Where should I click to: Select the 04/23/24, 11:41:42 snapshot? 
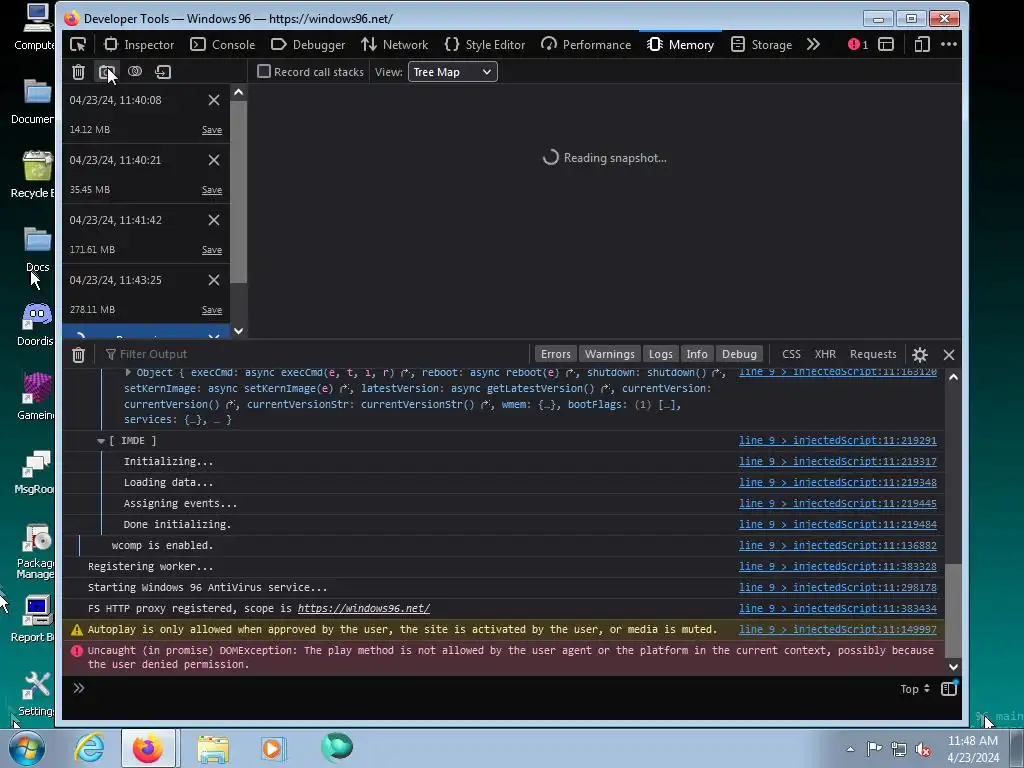click(x=146, y=234)
